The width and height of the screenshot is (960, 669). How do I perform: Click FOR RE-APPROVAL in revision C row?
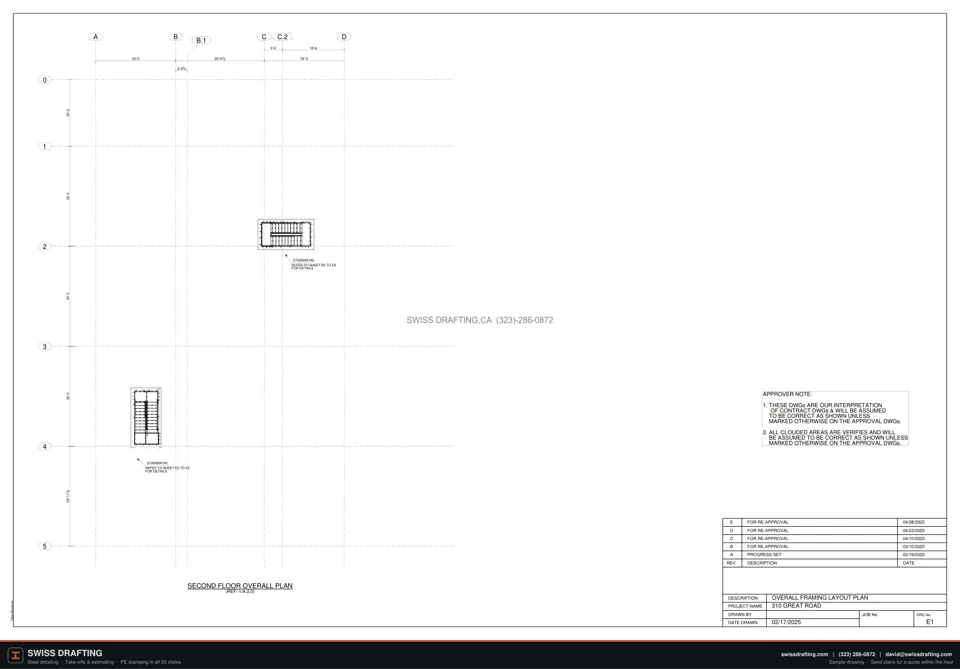click(768, 539)
